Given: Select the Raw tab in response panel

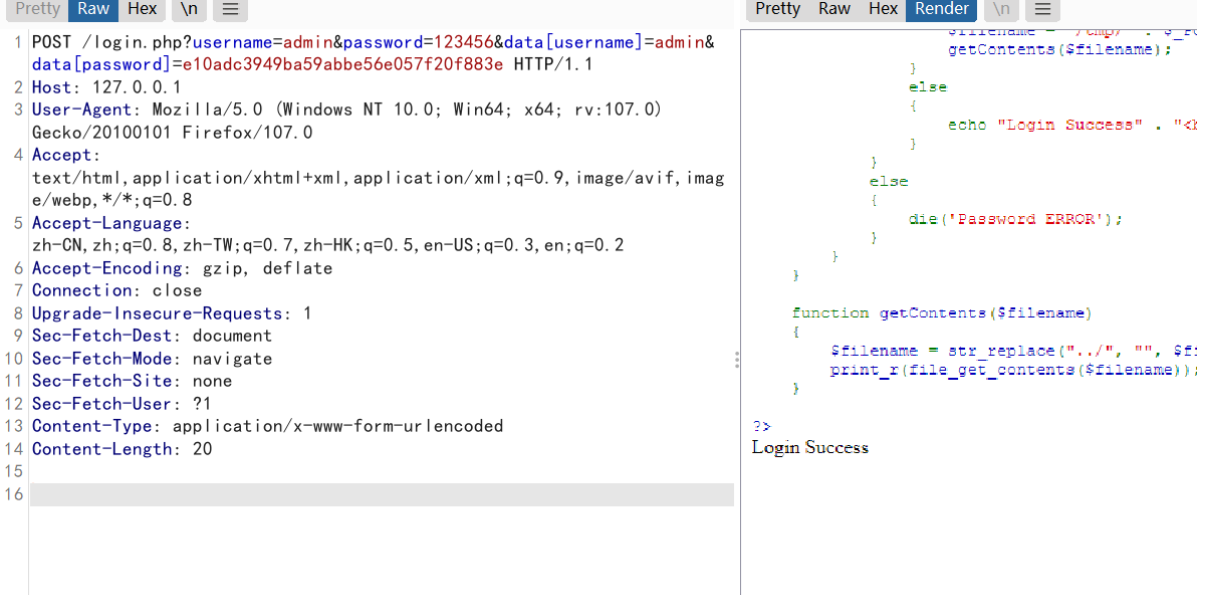Looking at the screenshot, I should coord(834,10).
